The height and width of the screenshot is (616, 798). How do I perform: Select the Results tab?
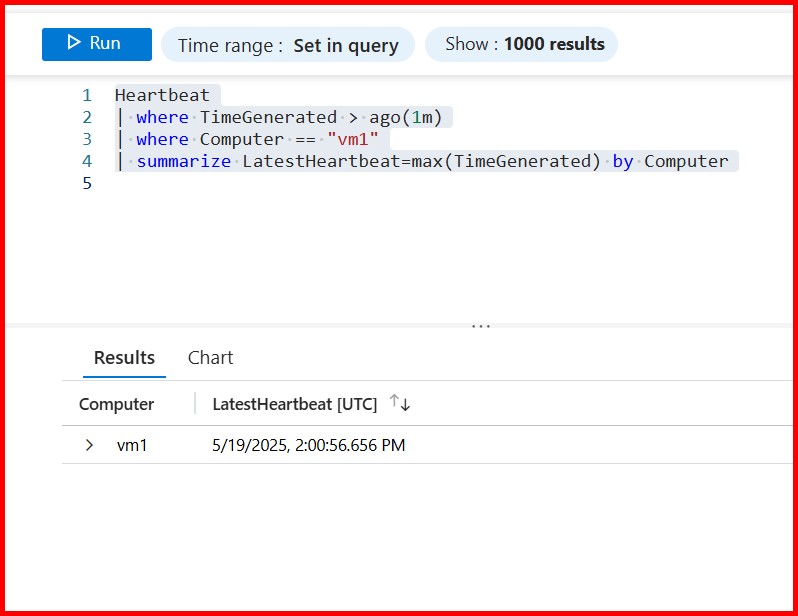[x=124, y=357]
